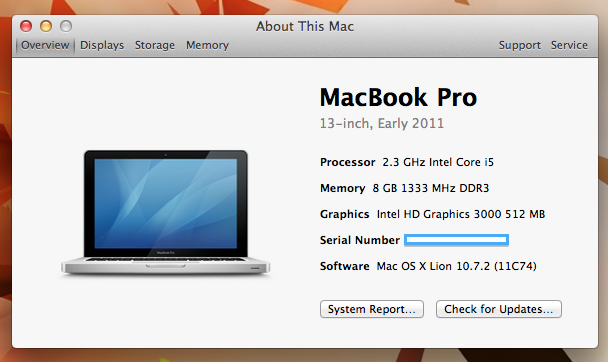Image resolution: width=608 pixels, height=362 pixels.
Task: Click the greyed-out zoom window button
Action: (x=66, y=26)
